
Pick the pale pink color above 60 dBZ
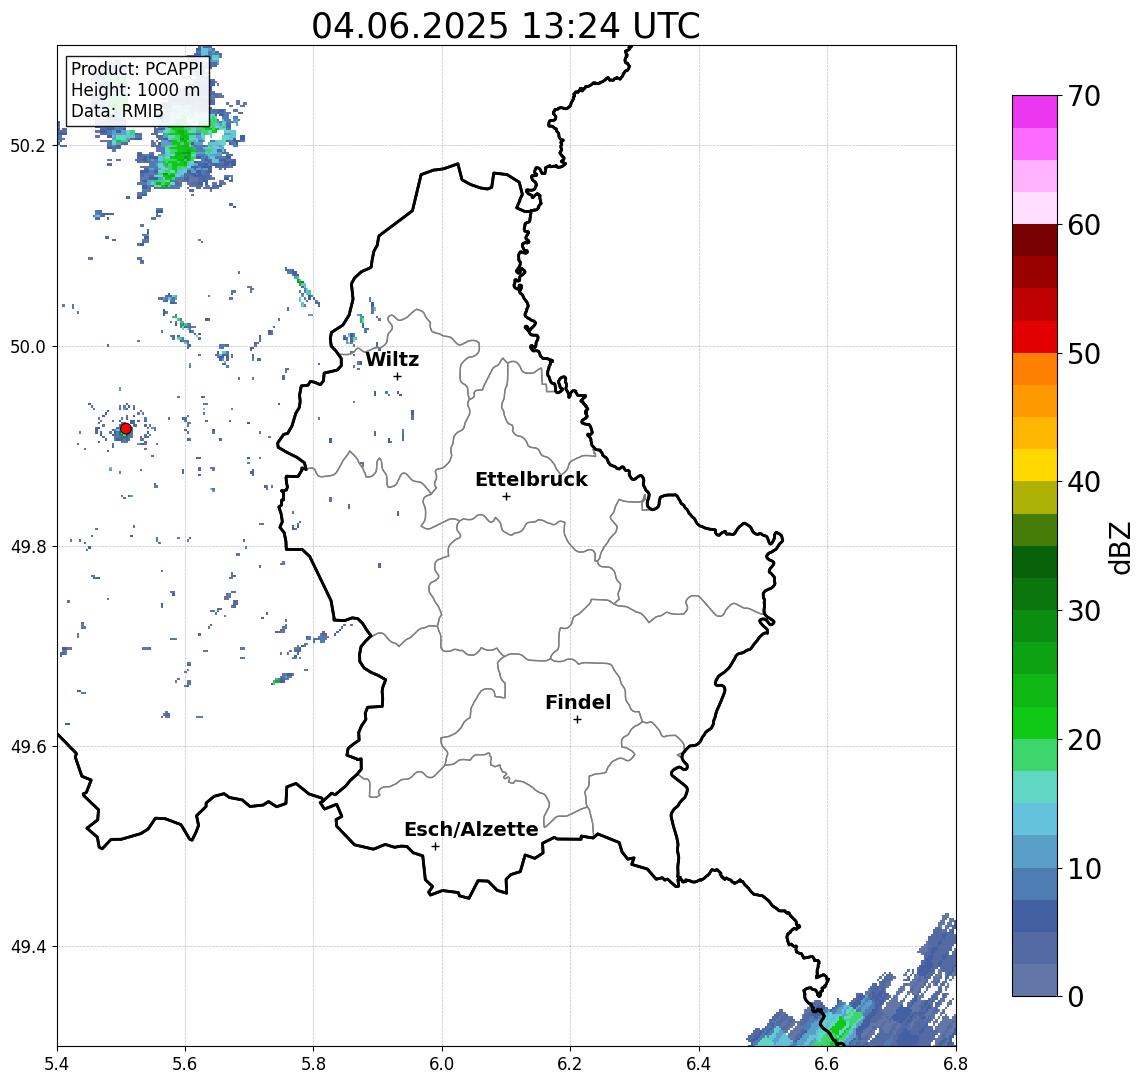click(1035, 208)
